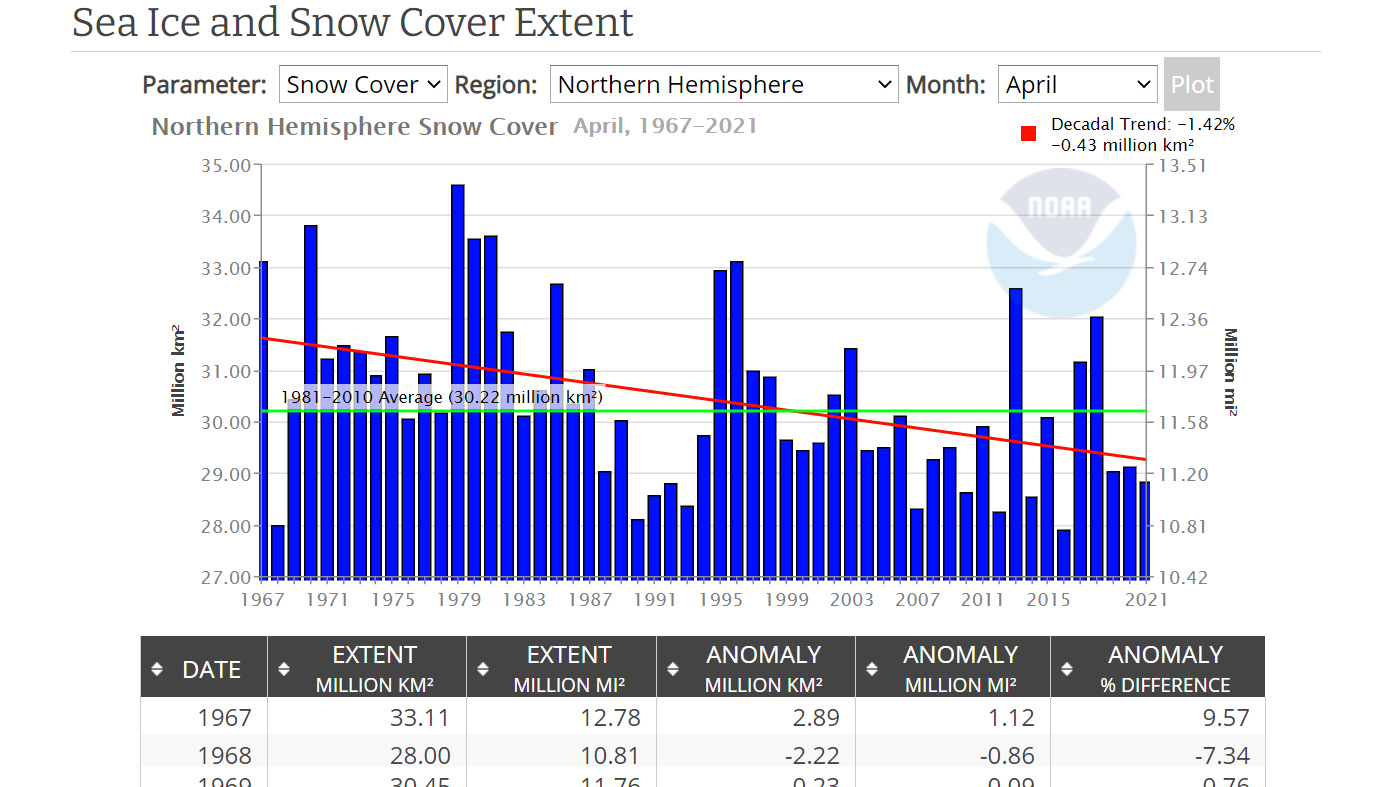Image resolution: width=1400 pixels, height=787 pixels.
Task: Click sort arrows on Extent Million MI² column
Action: tap(483, 669)
